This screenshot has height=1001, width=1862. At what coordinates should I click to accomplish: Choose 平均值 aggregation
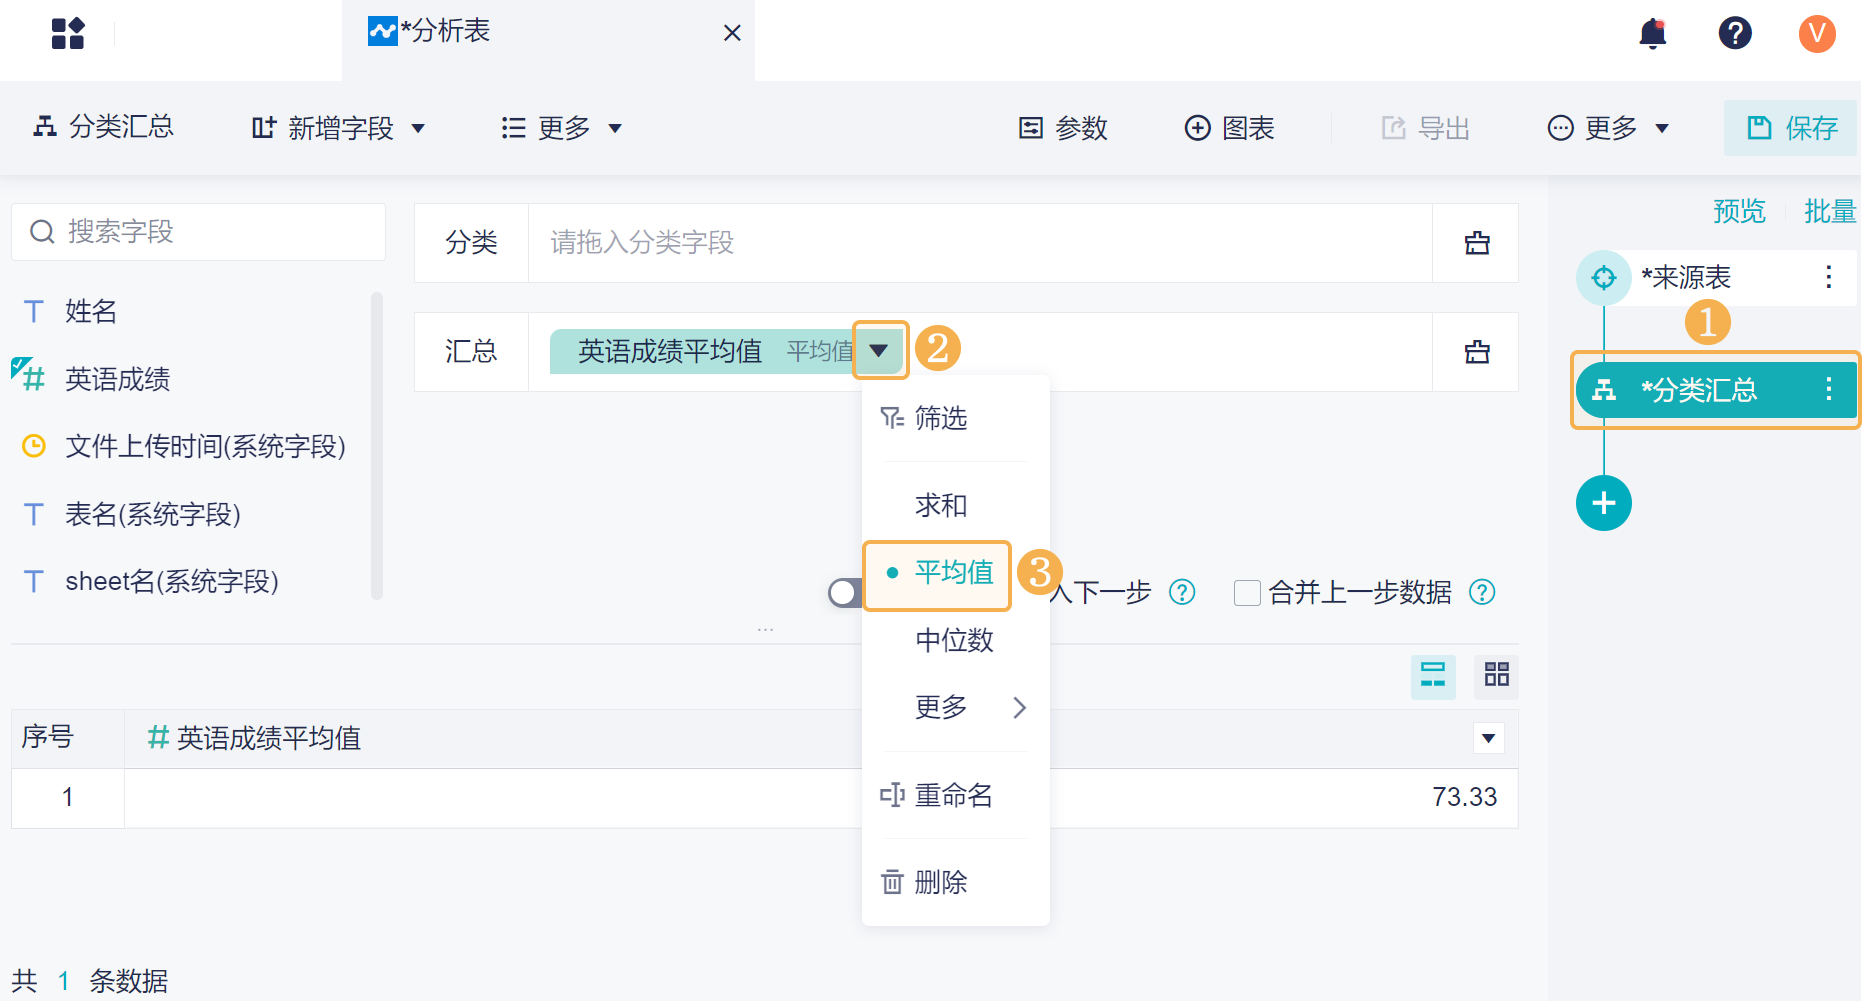pos(938,574)
